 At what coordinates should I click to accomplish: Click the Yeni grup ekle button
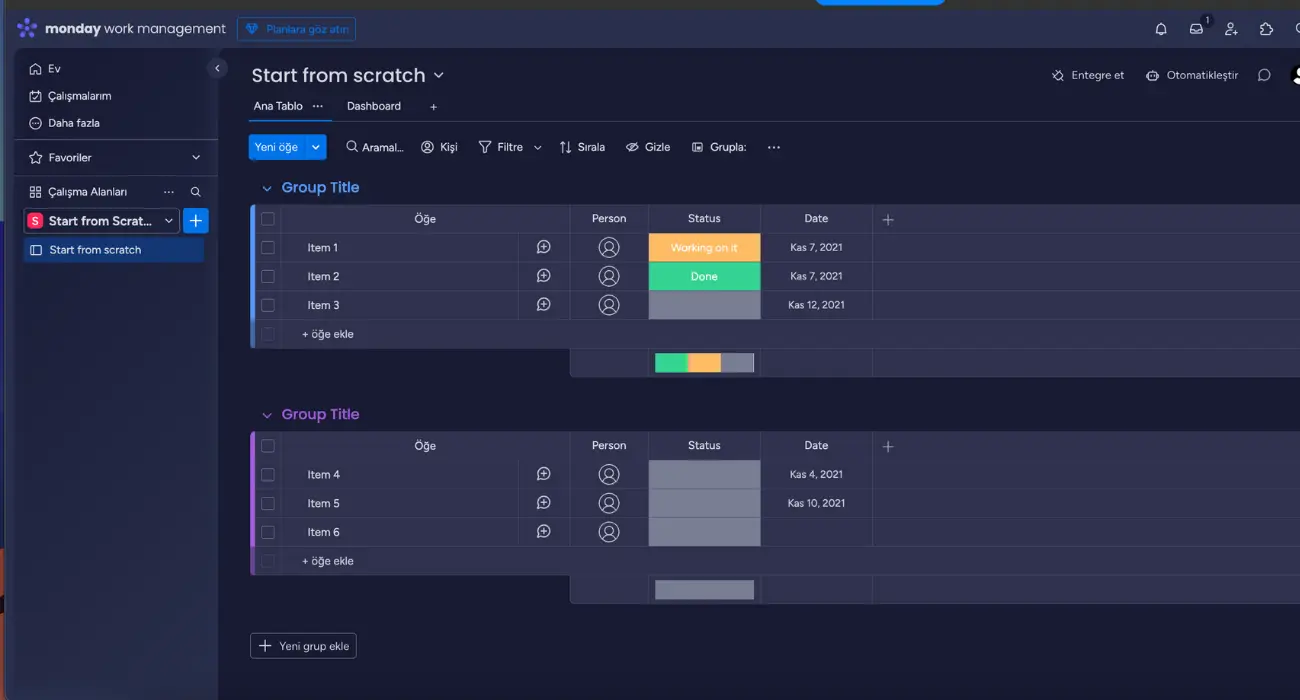(x=303, y=646)
